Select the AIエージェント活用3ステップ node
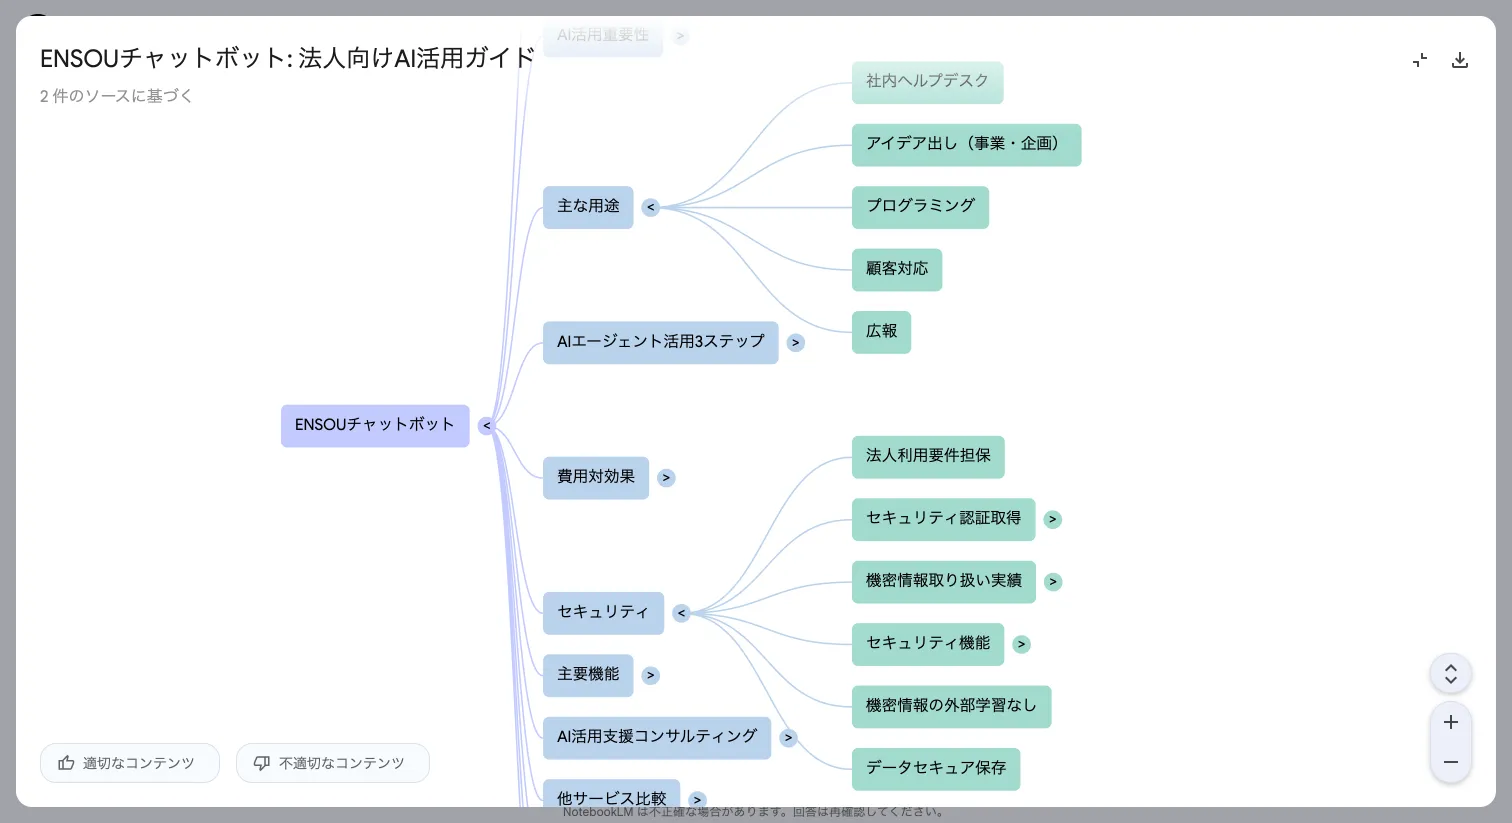Viewport: 1512px width, 823px height. (x=660, y=342)
